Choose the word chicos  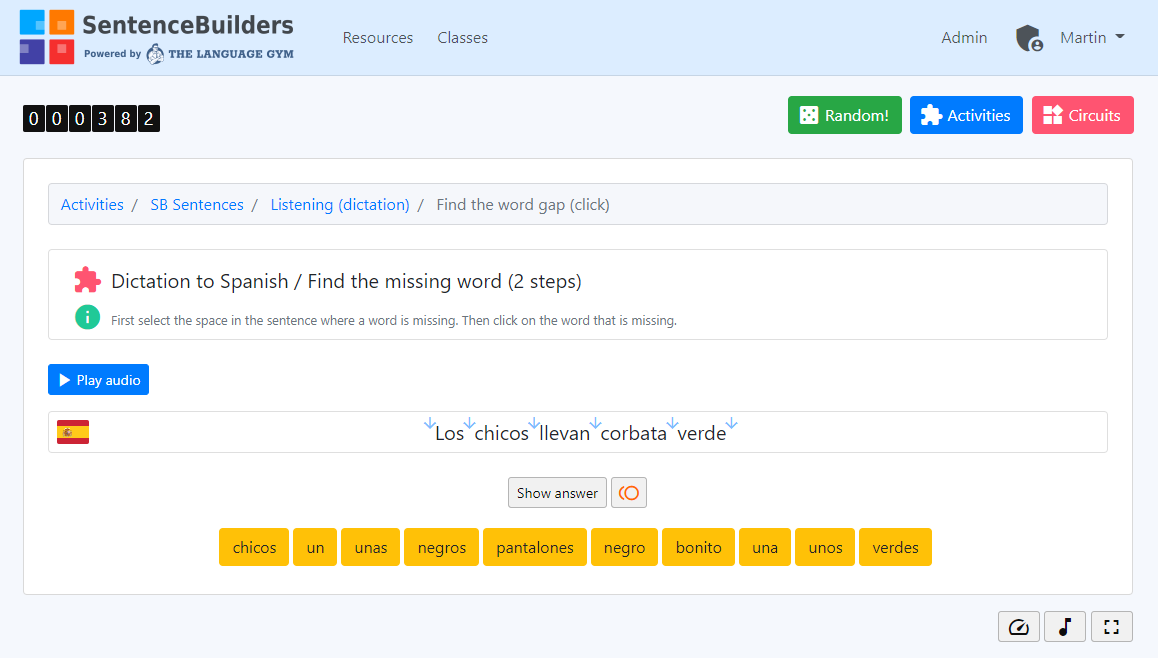click(x=254, y=547)
